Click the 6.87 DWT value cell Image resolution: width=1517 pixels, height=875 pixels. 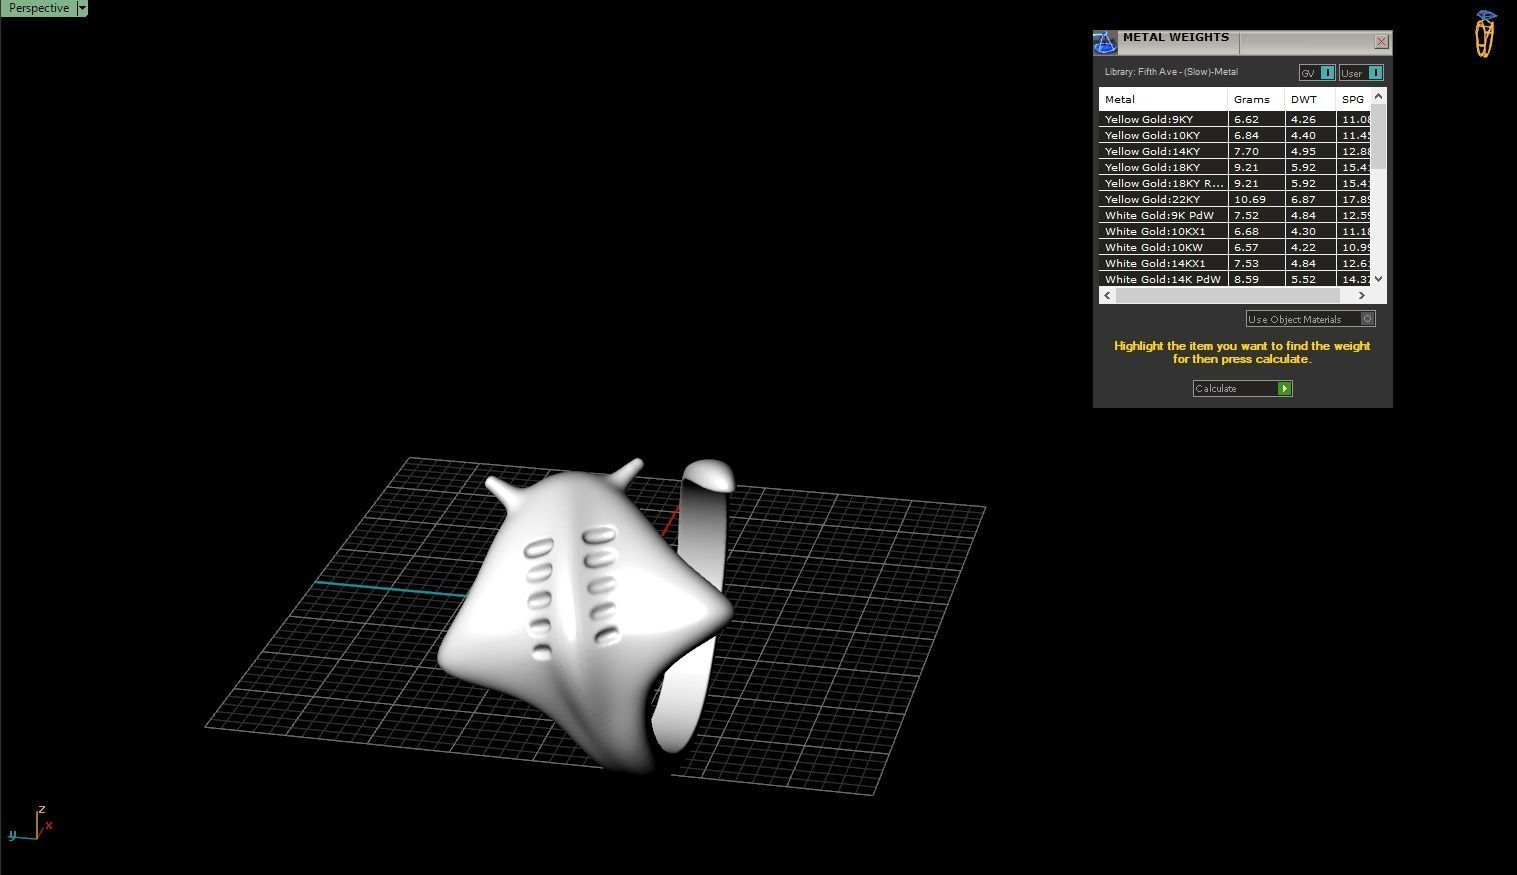[x=1310, y=199]
